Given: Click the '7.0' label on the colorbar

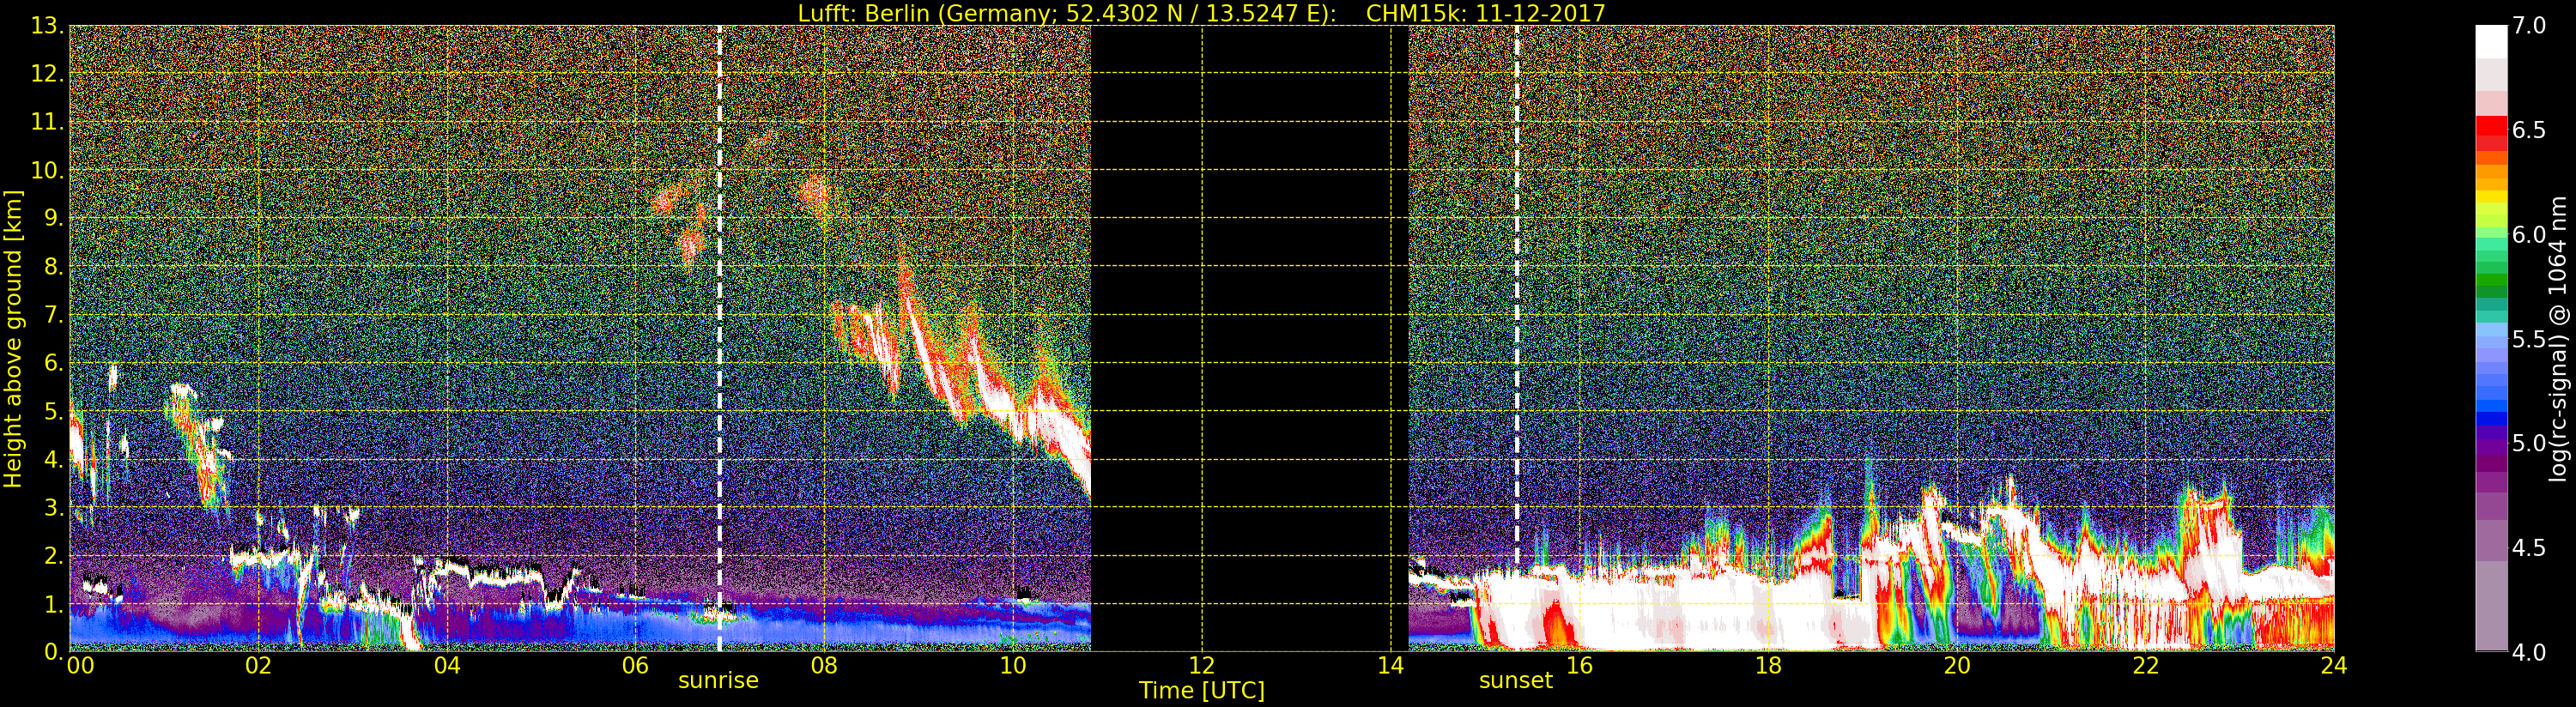Looking at the screenshot, I should [2529, 26].
